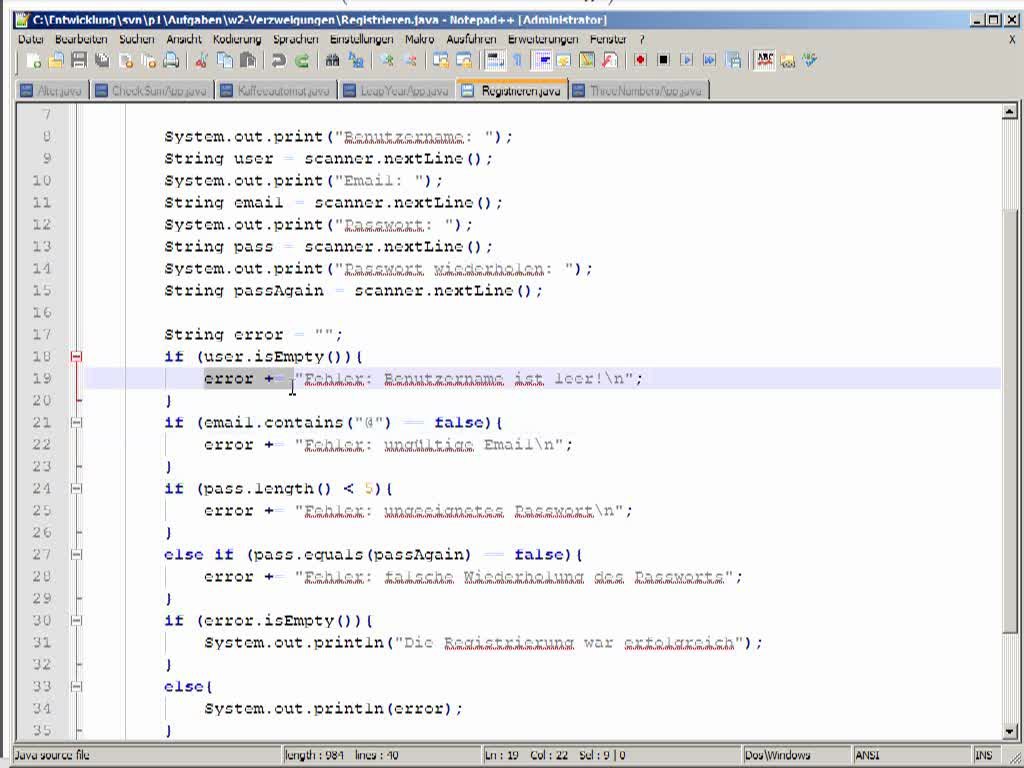Image resolution: width=1024 pixels, height=768 pixels.
Task: Open Find with the binoculars icon
Action: [x=332, y=61]
